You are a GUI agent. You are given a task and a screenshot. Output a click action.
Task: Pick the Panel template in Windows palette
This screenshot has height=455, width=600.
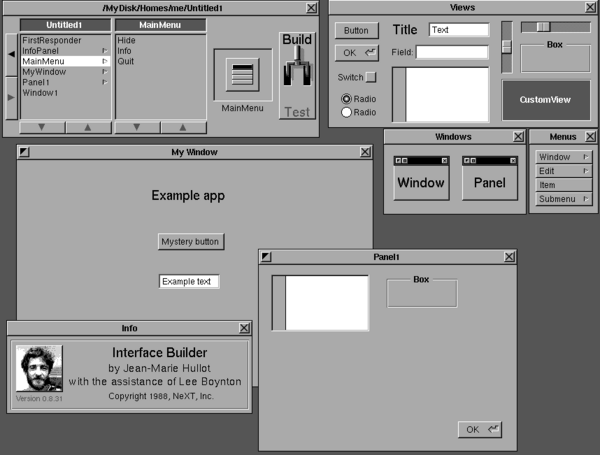pyautogui.click(x=490, y=178)
